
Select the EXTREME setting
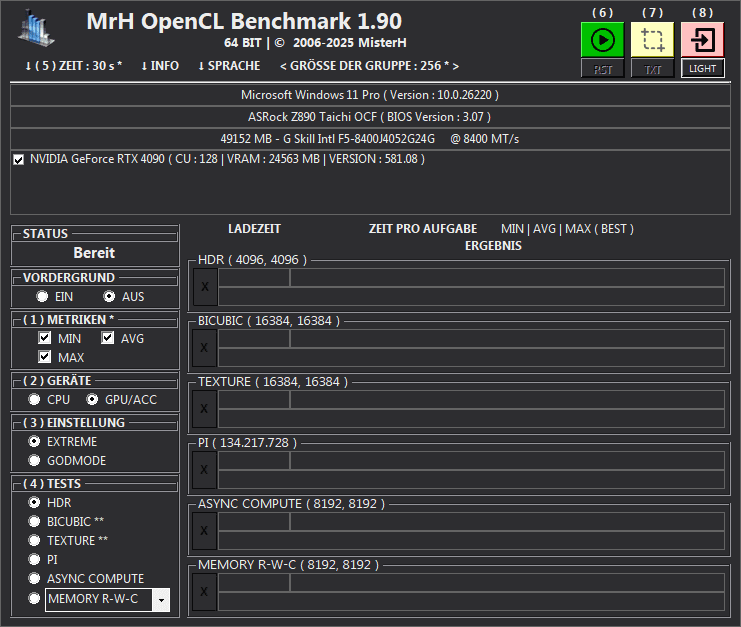tap(34, 441)
